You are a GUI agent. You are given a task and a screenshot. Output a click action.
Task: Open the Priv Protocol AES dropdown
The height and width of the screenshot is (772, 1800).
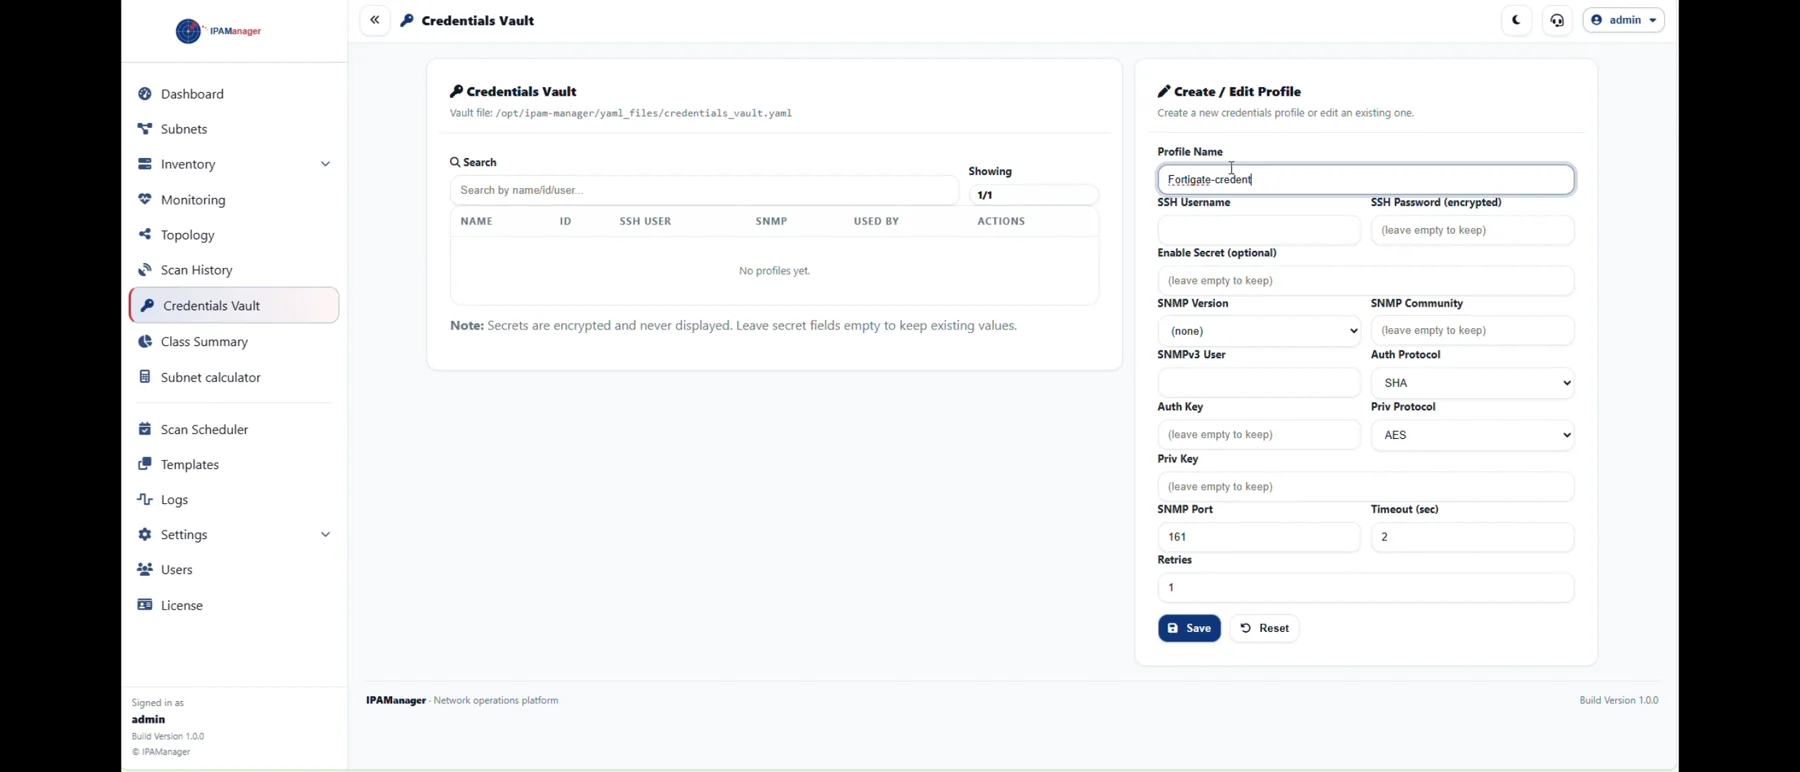point(1472,435)
